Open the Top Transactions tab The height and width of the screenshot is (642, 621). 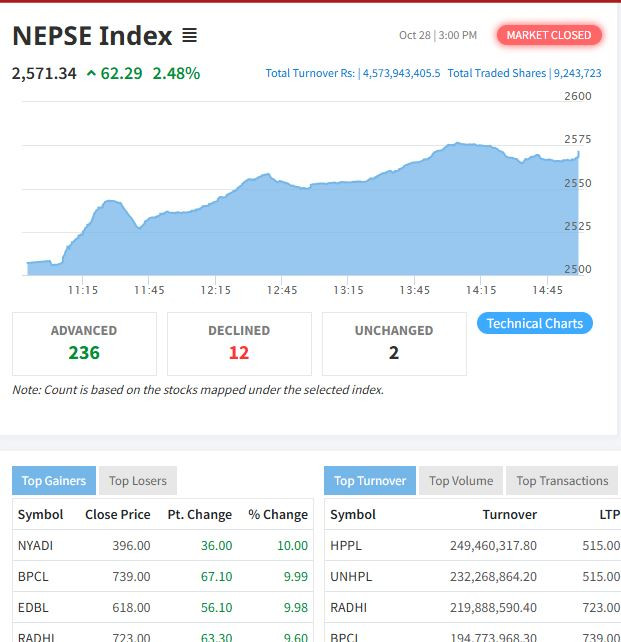point(562,481)
